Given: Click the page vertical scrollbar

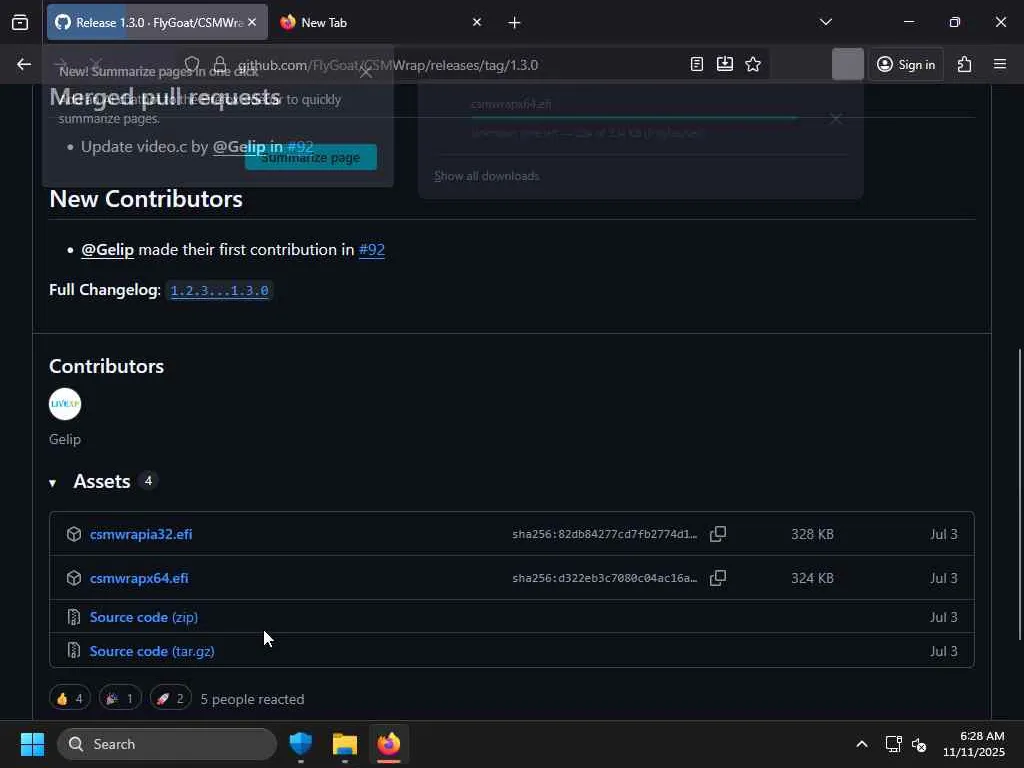Looking at the screenshot, I should coord(1019,494).
